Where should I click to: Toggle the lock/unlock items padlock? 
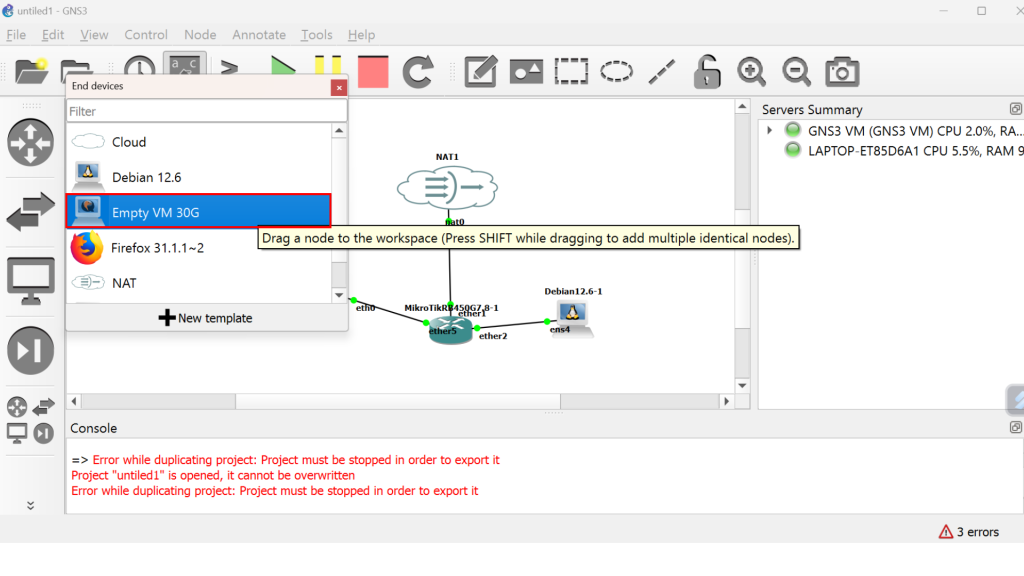(x=707, y=72)
